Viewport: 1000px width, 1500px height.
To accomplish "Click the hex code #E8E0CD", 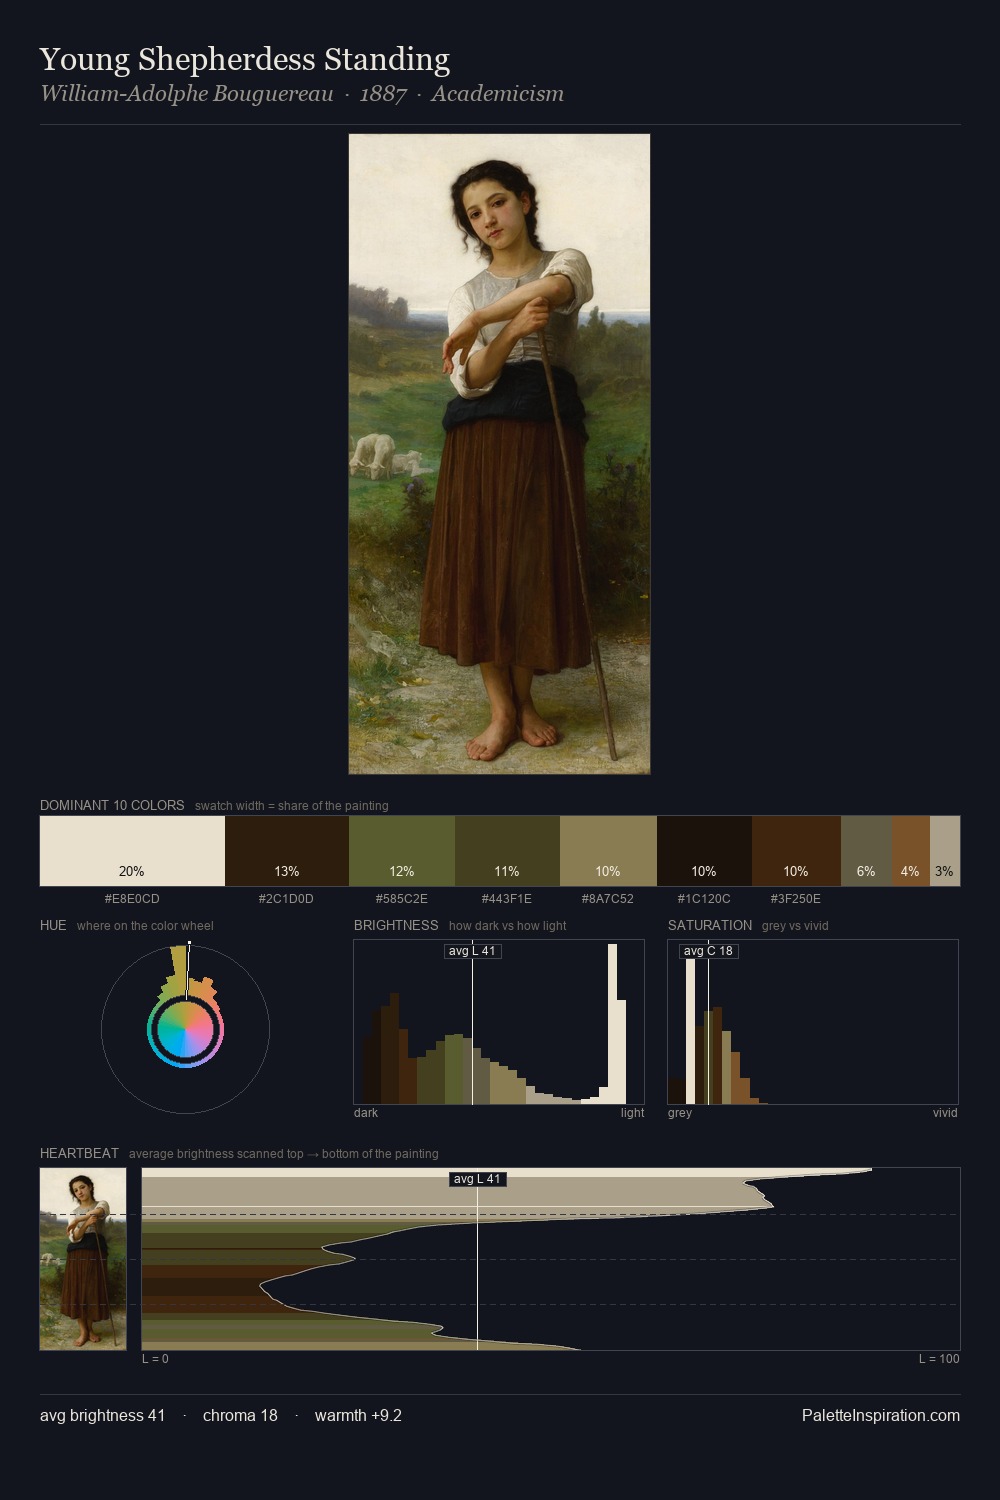I will tap(132, 899).
